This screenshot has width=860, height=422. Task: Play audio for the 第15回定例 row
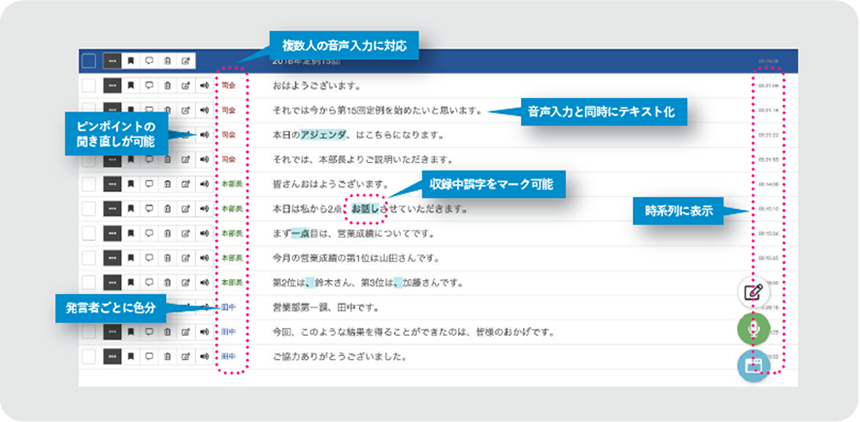click(x=204, y=110)
